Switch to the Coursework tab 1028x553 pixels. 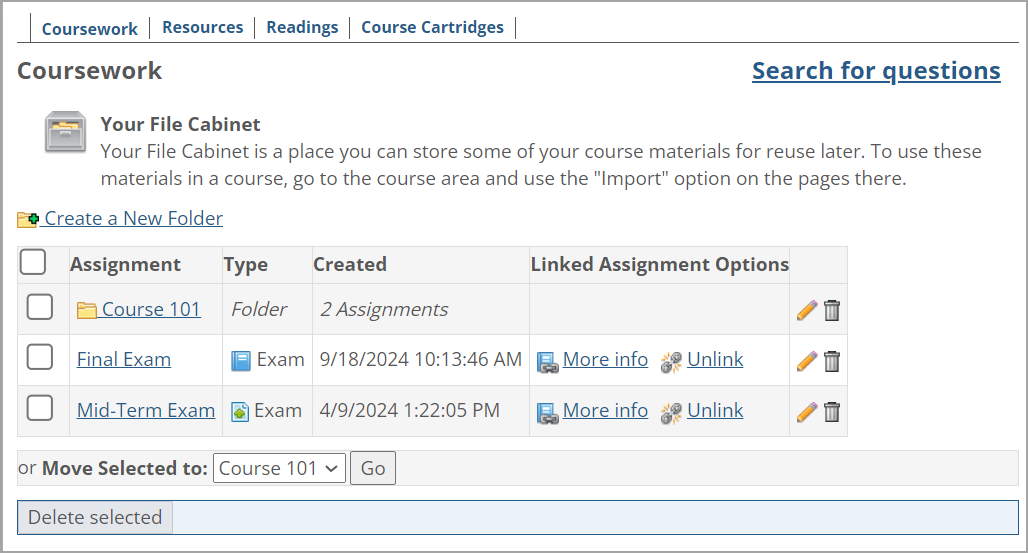(90, 29)
